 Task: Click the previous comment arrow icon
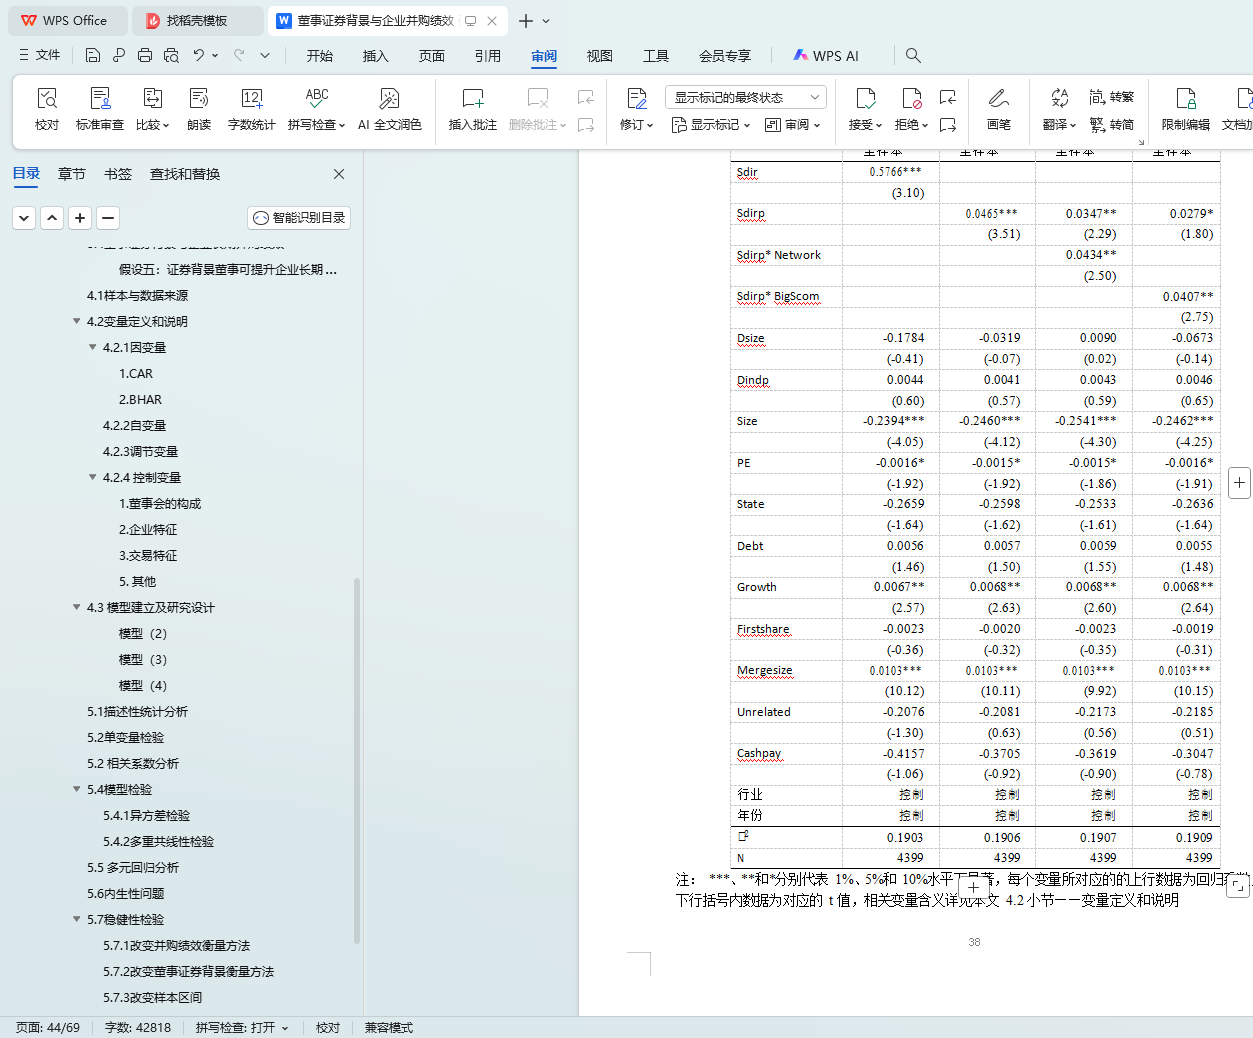[586, 97]
